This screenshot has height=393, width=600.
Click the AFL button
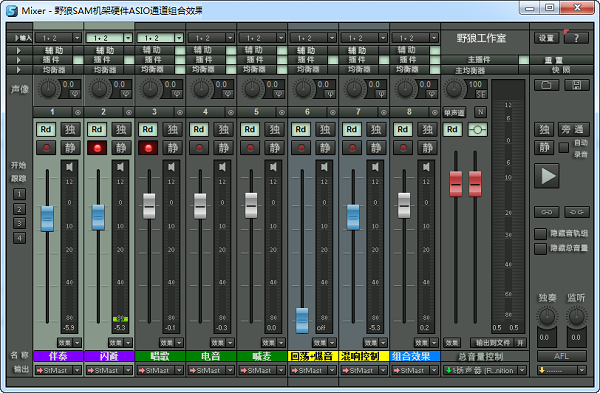561,356
